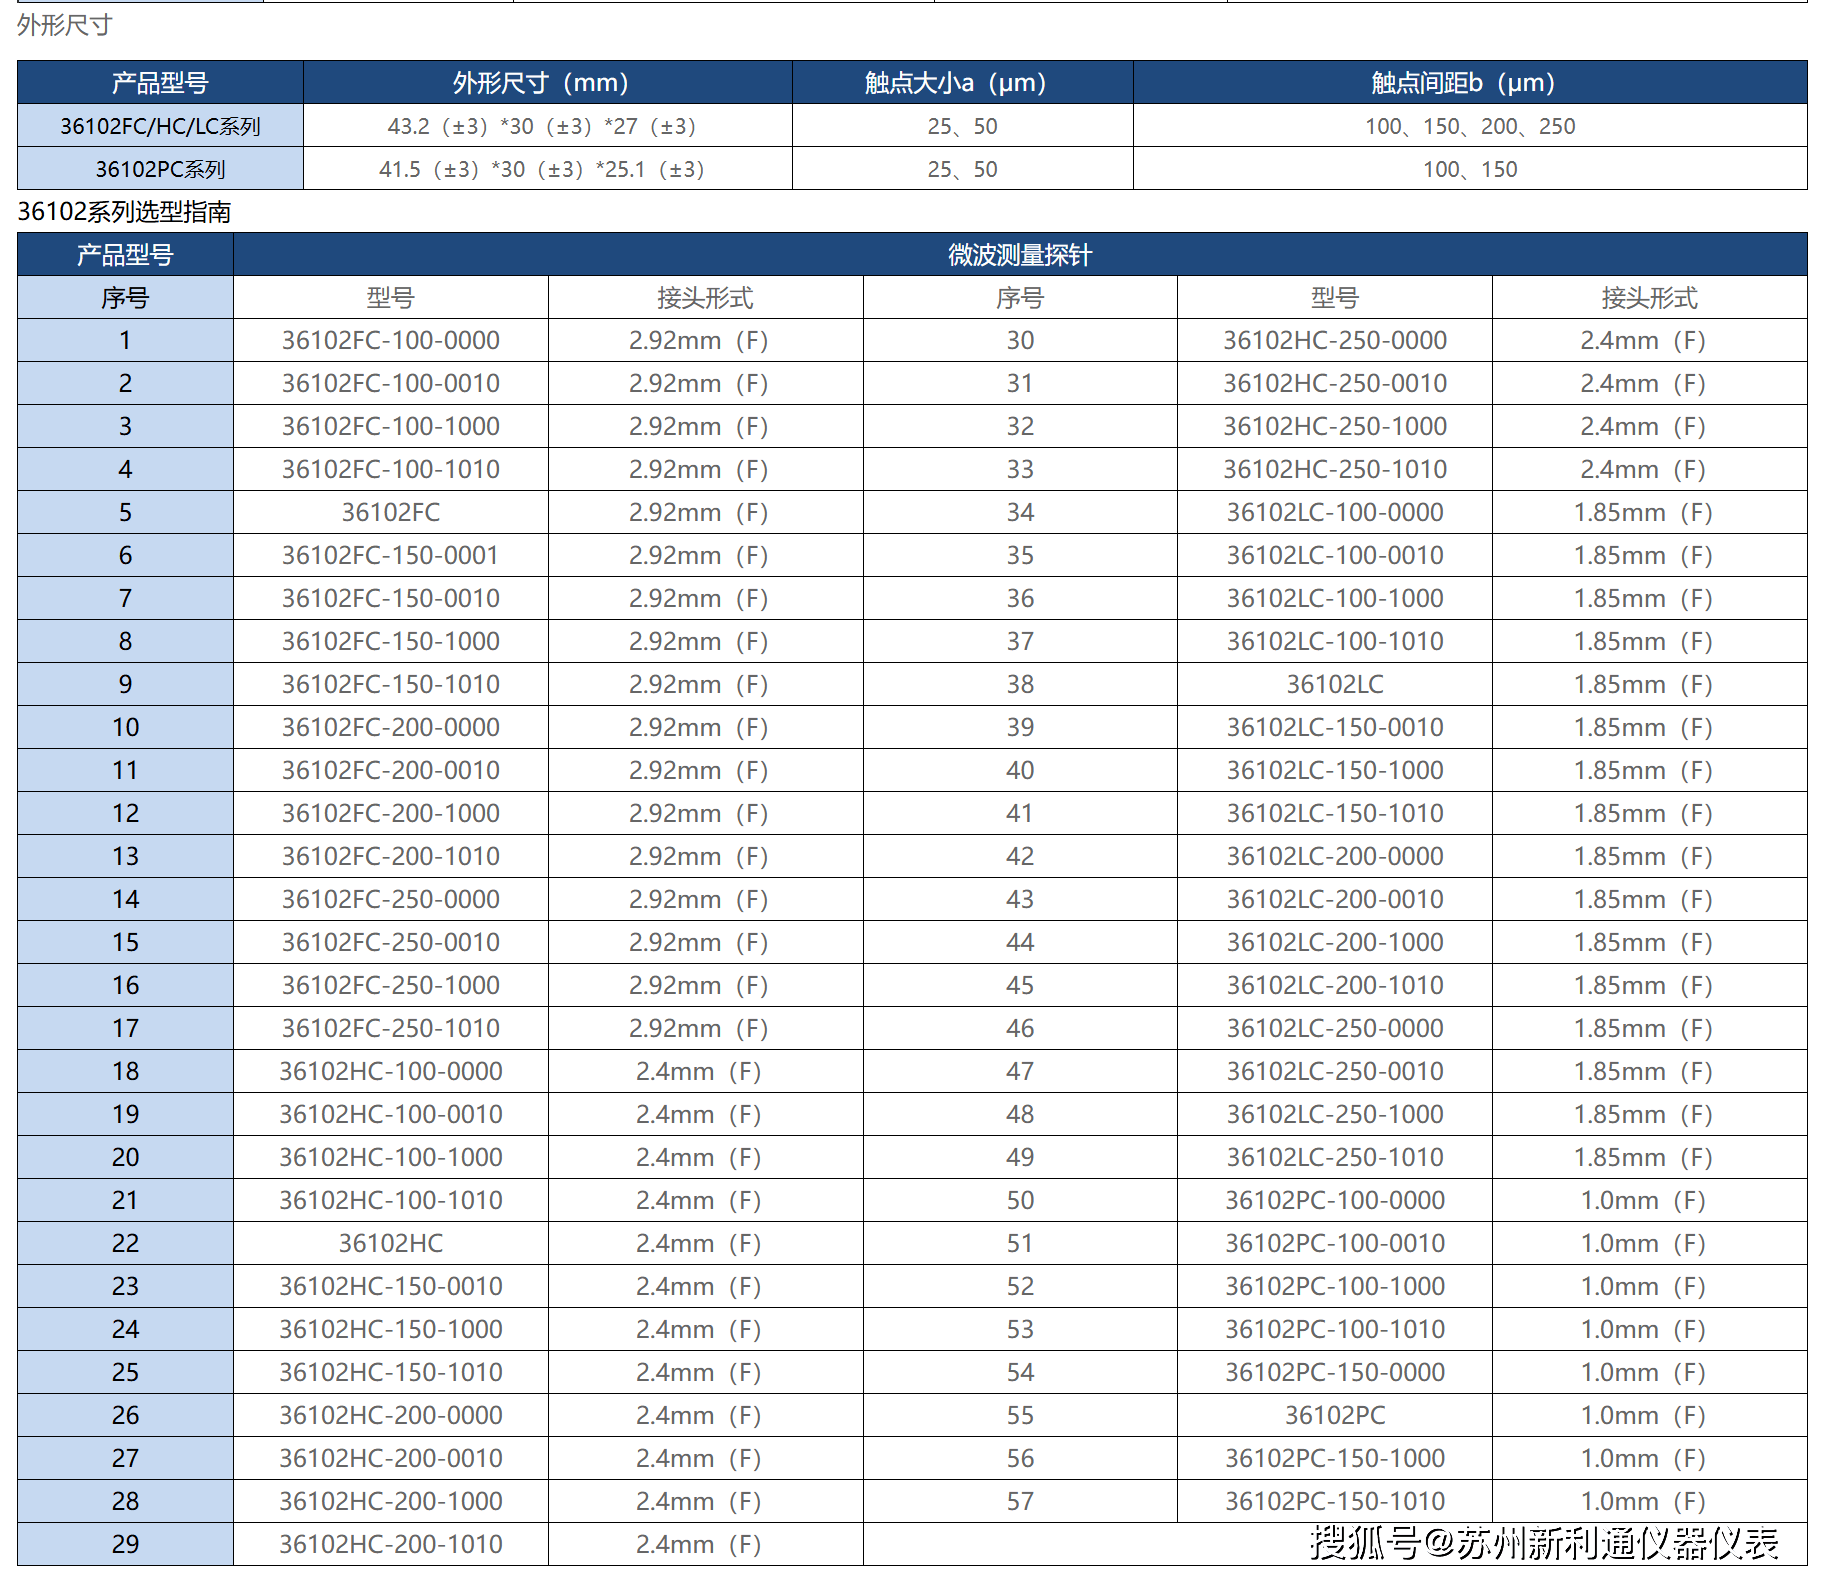This screenshot has height=1582, width=1824.
Task: Select model 36102LC-200-0010
Action: pyautogui.click(x=1335, y=899)
